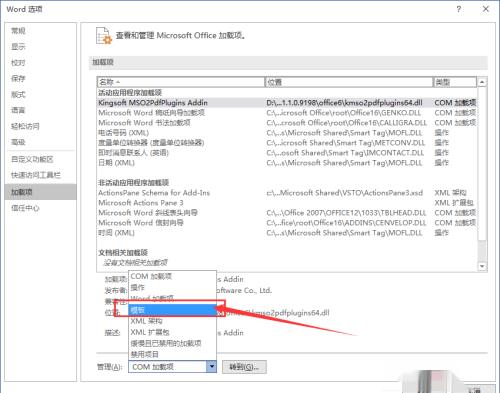
Task: Click the CALLIGRA.DLL location cell
Action: point(346,123)
